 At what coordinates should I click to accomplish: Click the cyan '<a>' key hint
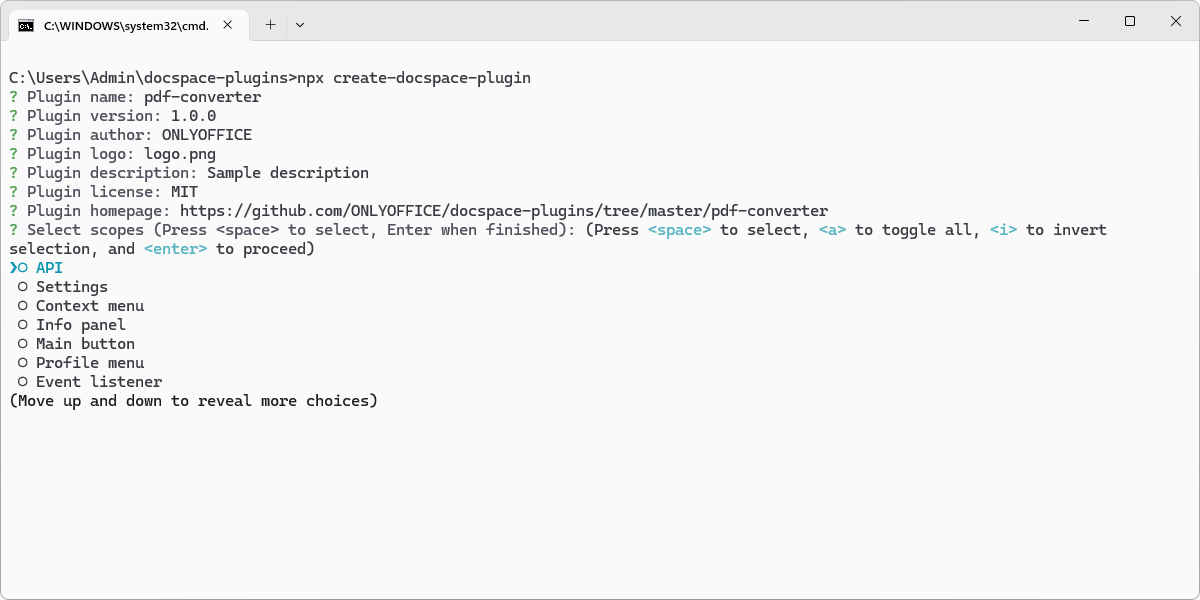pos(832,230)
